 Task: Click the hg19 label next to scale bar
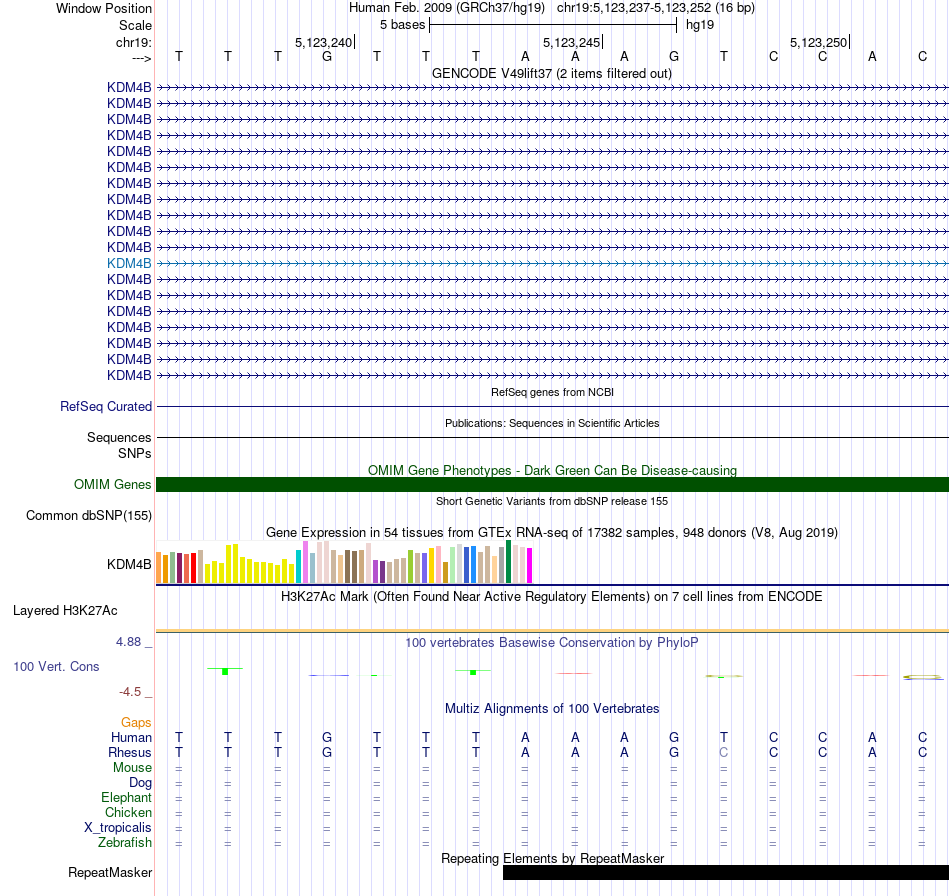tap(700, 25)
